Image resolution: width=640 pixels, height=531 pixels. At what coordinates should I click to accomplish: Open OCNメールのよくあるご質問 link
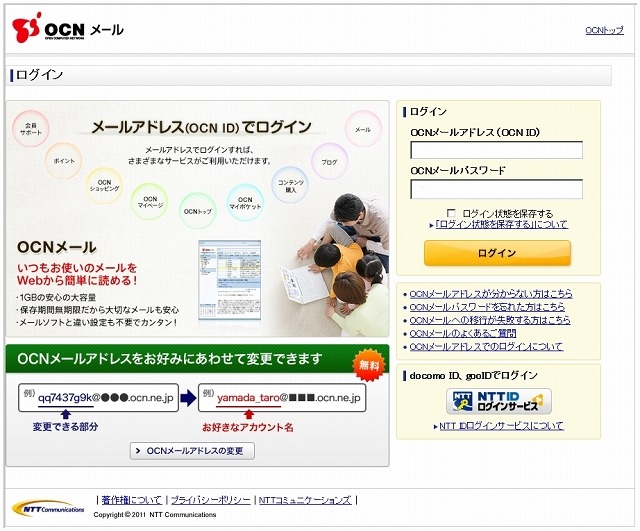pyautogui.click(x=463, y=333)
